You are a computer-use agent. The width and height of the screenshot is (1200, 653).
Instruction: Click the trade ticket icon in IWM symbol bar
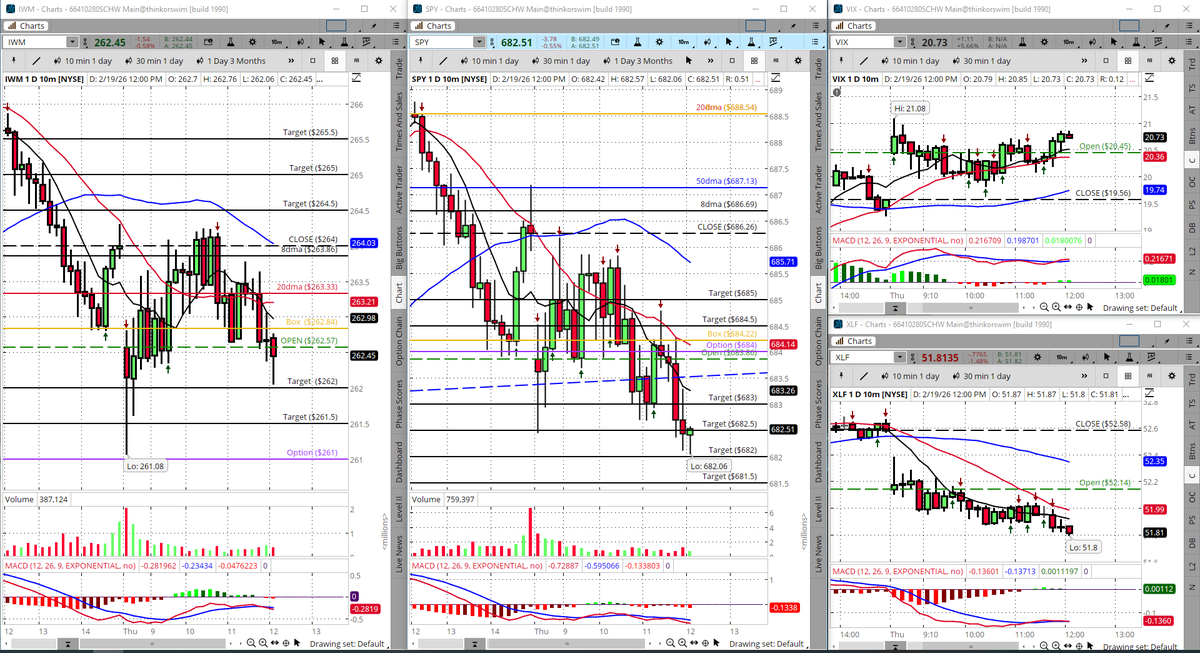[208, 42]
